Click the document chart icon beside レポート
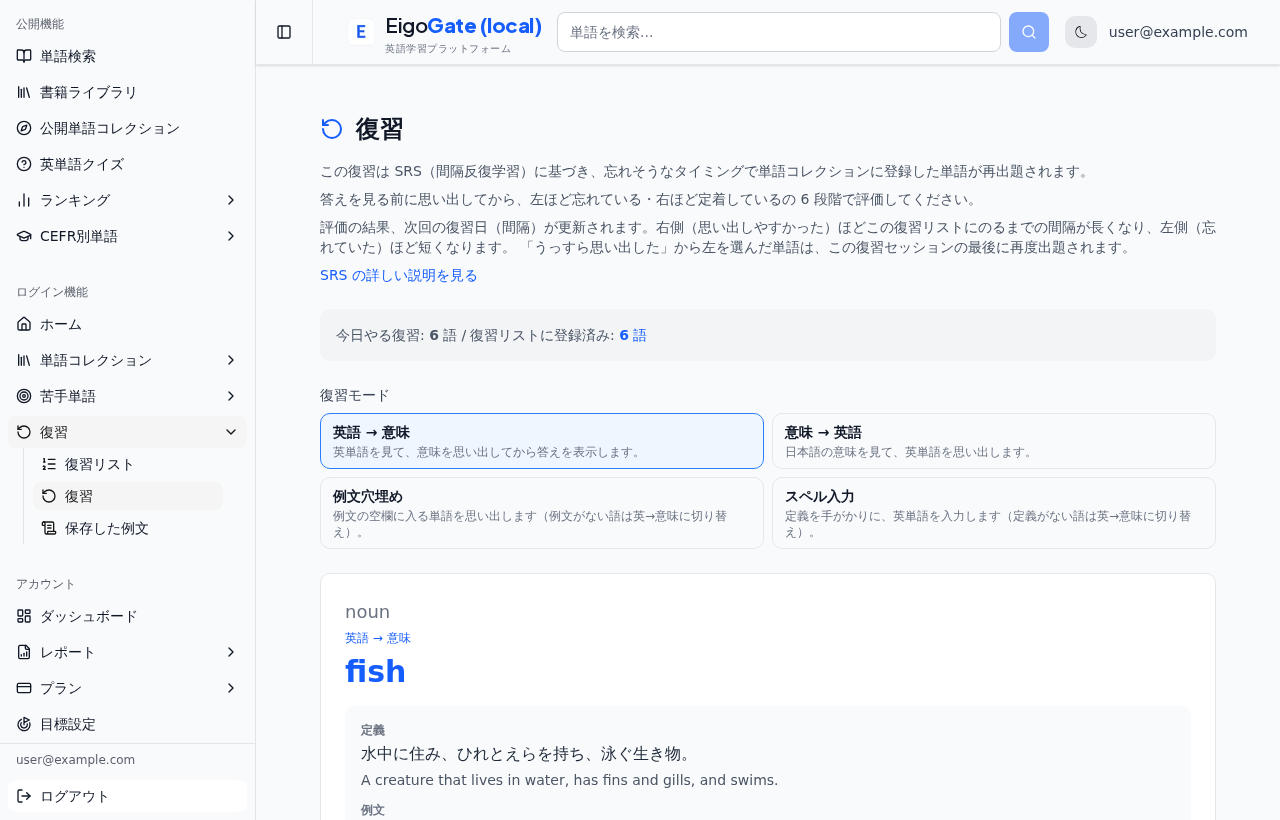This screenshot has height=820, width=1280. tap(24, 652)
